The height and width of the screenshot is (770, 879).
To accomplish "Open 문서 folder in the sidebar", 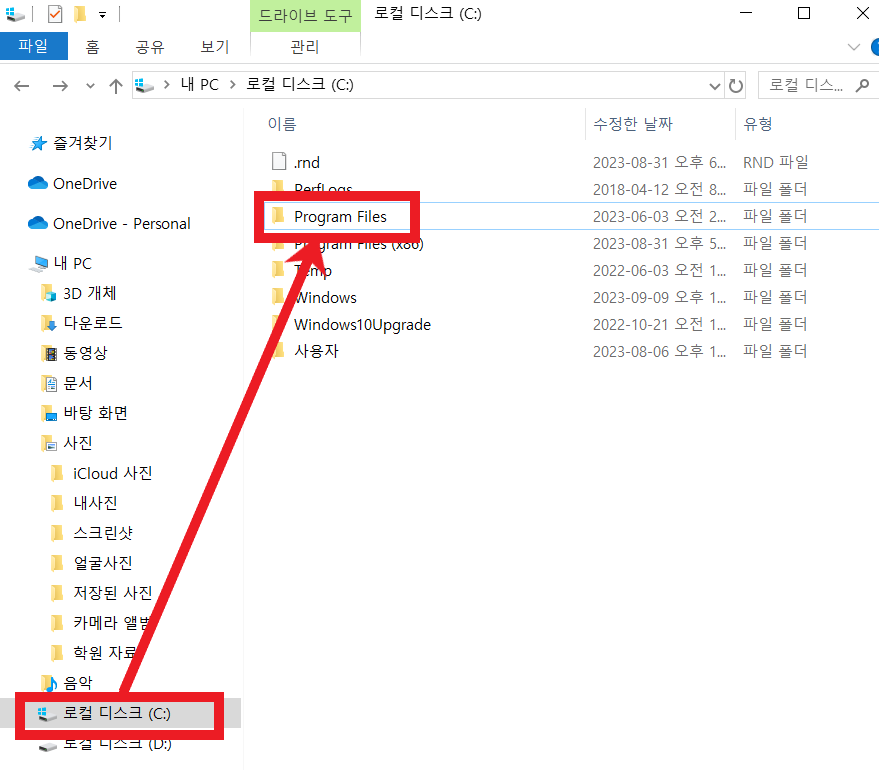I will point(78,383).
